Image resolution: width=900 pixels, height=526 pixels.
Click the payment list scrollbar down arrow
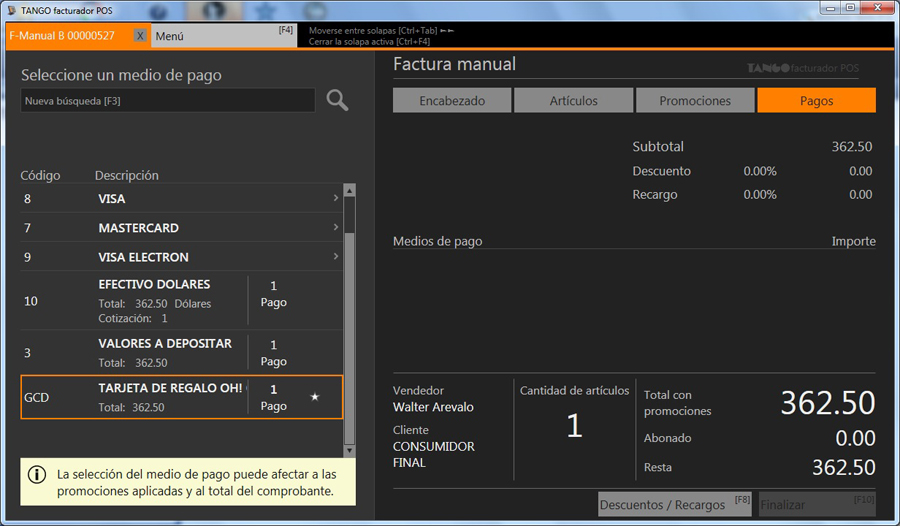349,451
